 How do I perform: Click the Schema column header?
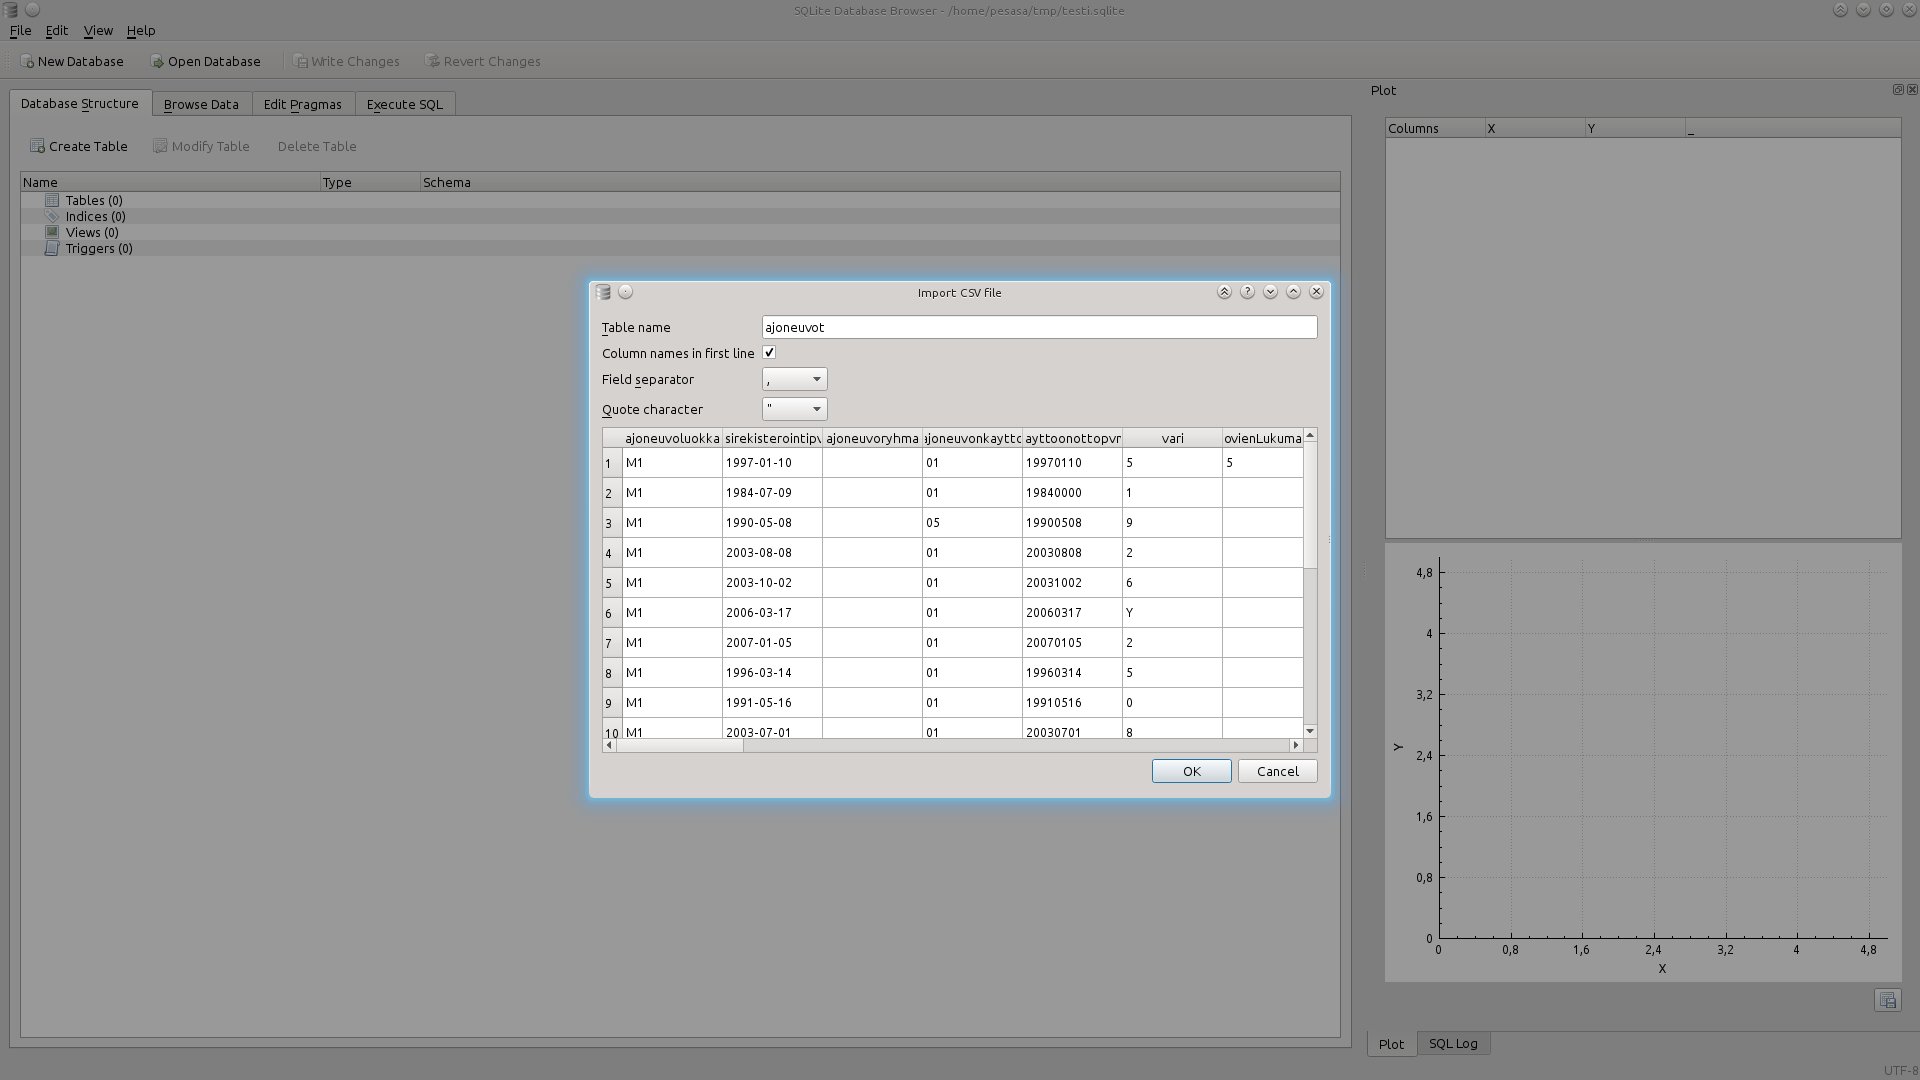tap(880, 182)
